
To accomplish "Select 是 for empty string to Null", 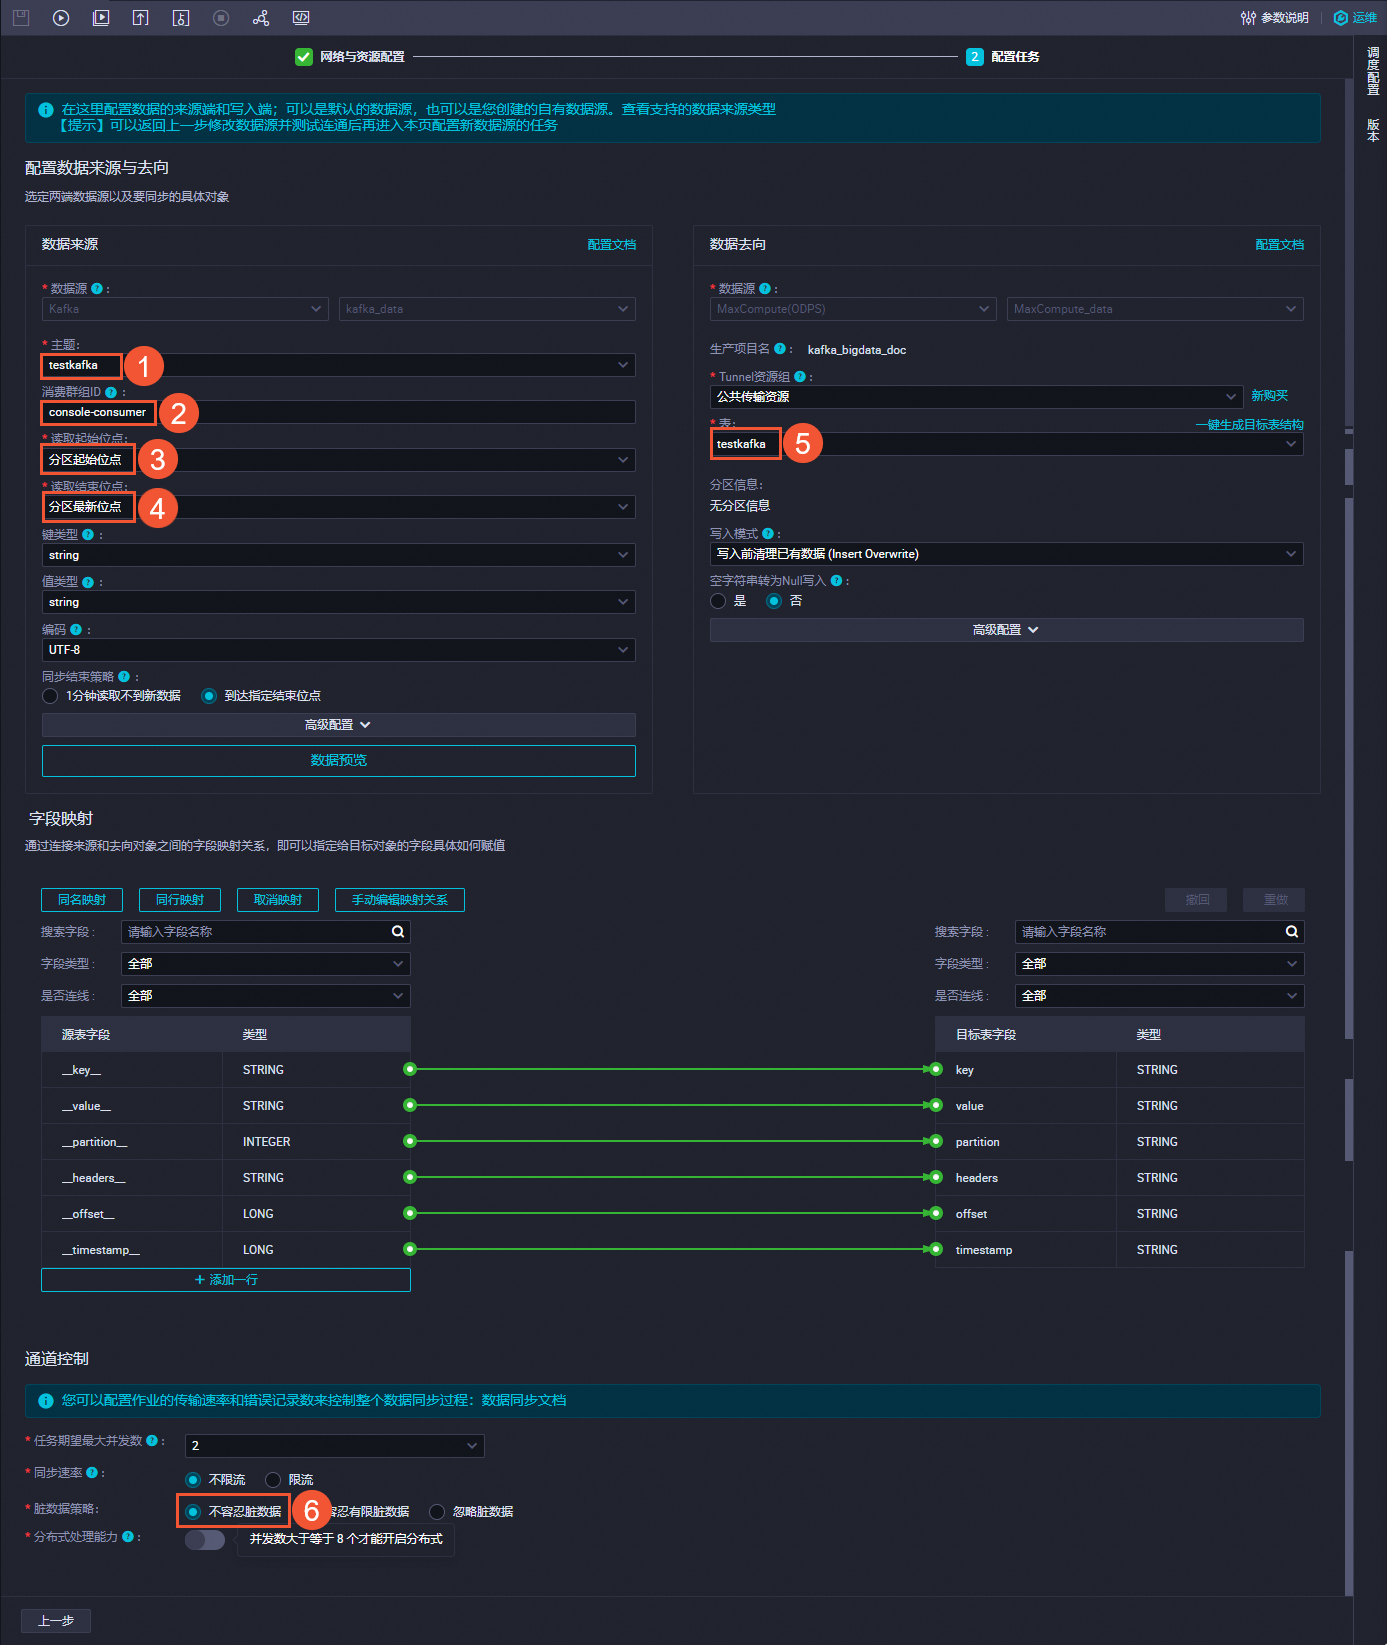I will [718, 601].
